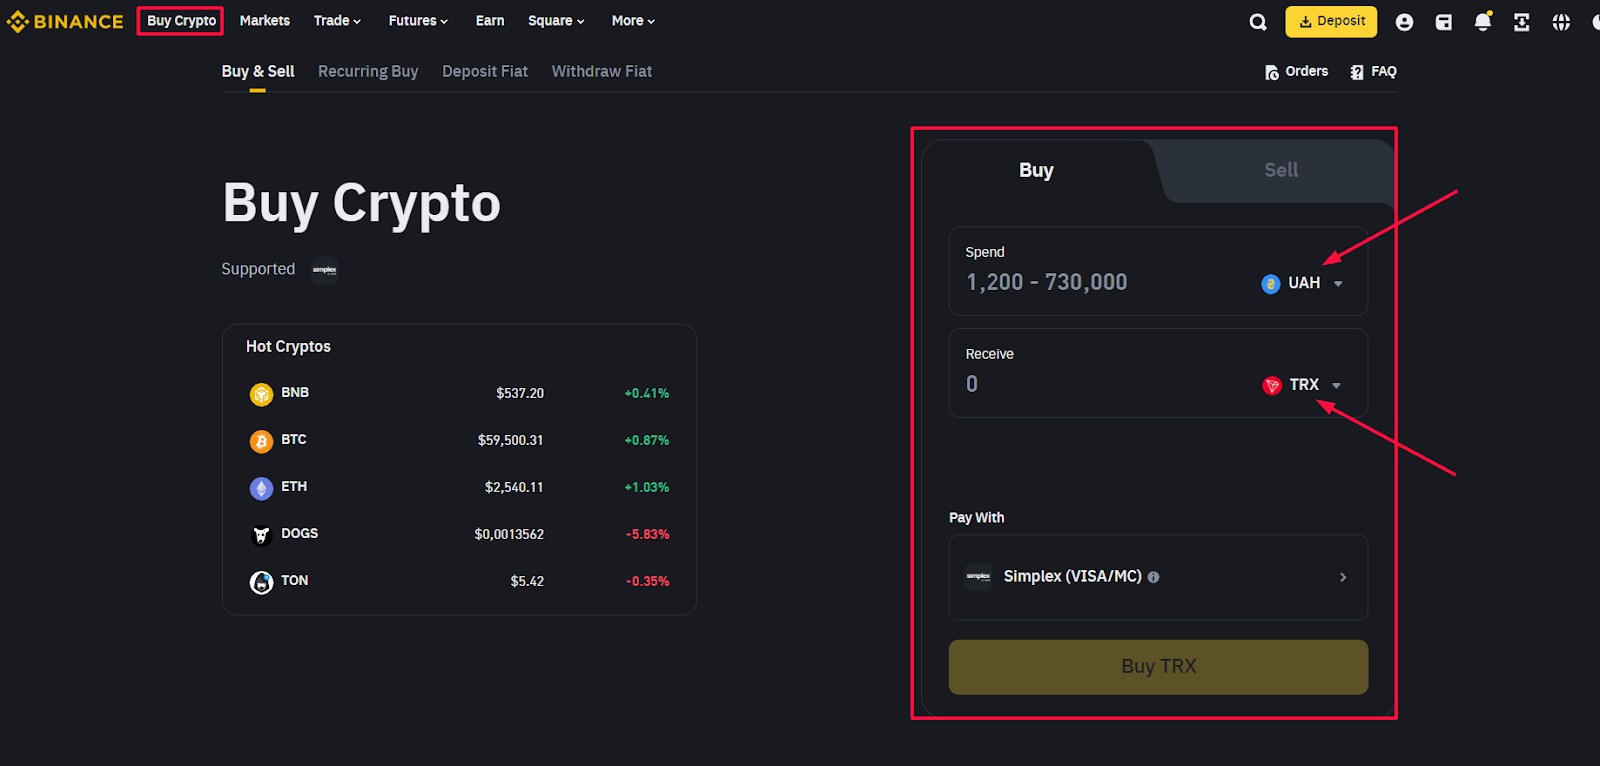
Task: Expand the UAH currency dropdown arrow
Action: pyautogui.click(x=1338, y=284)
